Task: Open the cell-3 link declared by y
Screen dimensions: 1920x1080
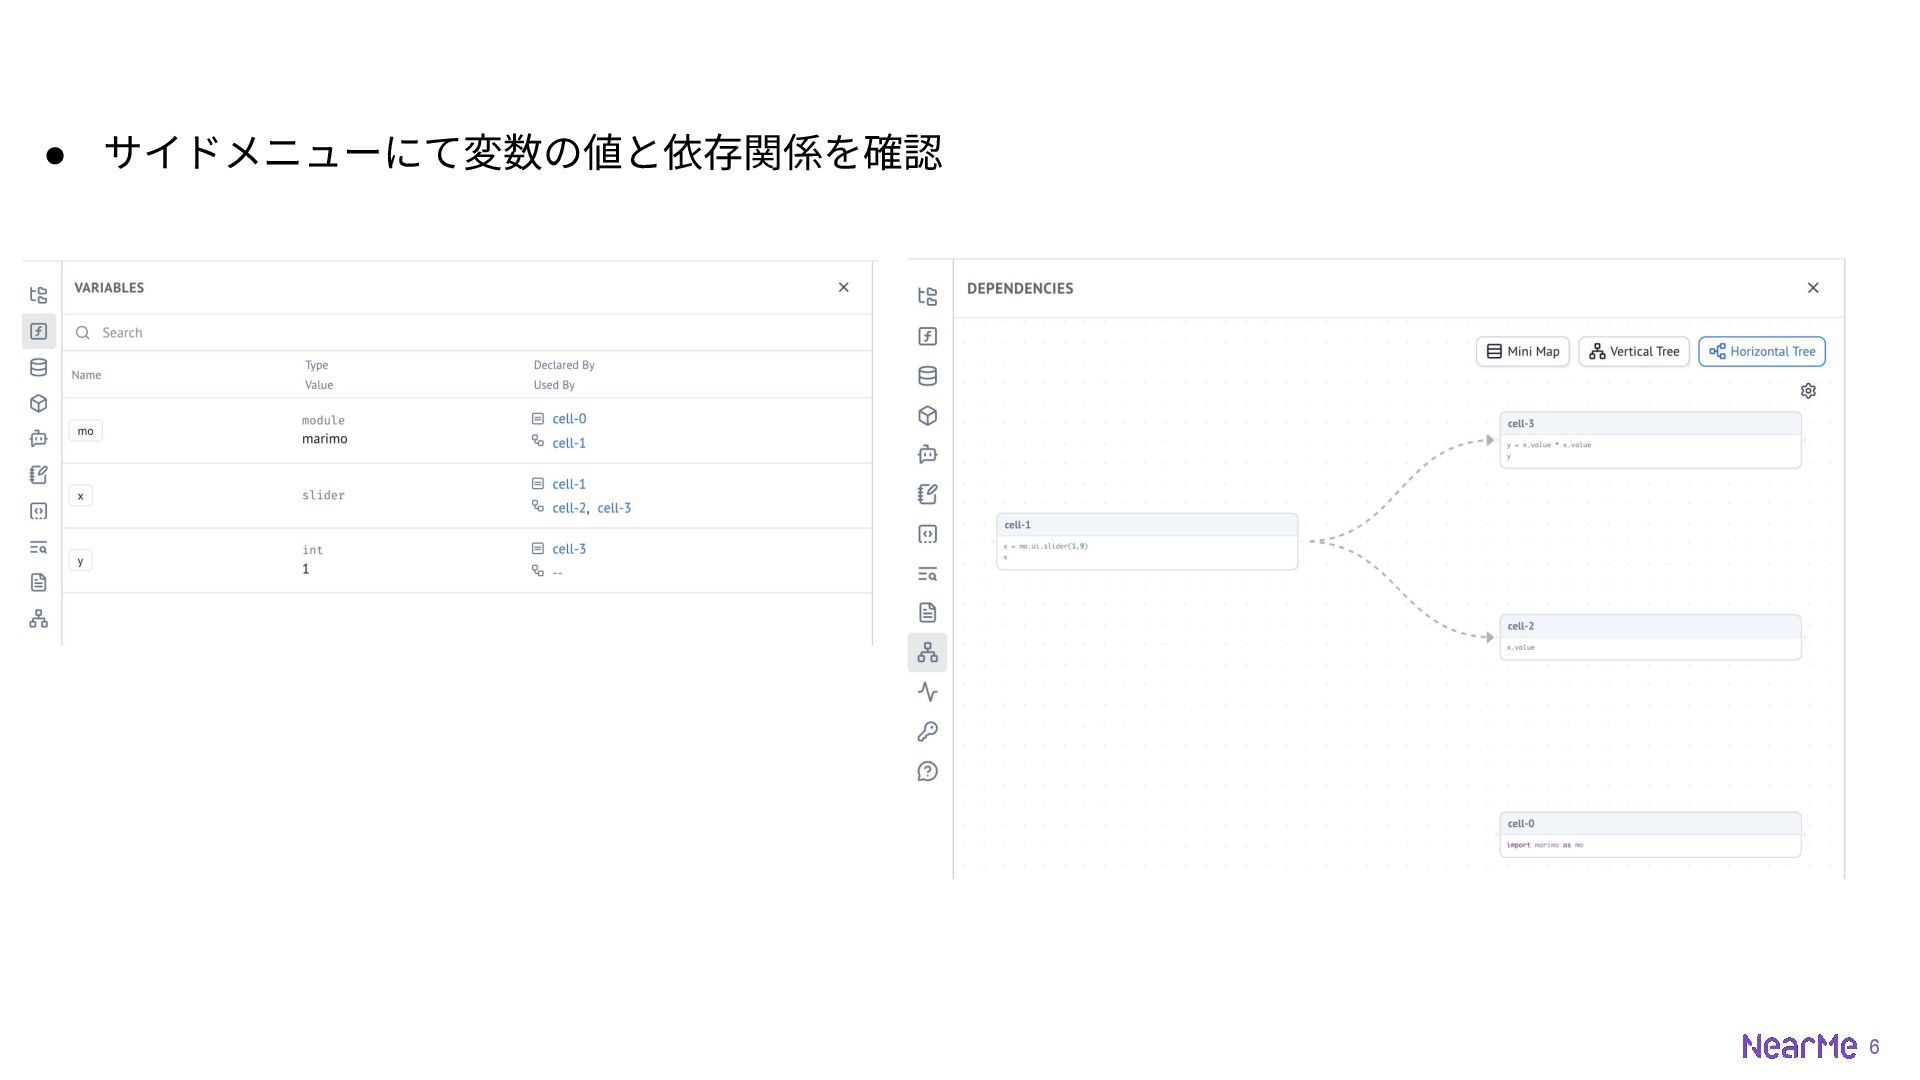Action: [x=569, y=549]
